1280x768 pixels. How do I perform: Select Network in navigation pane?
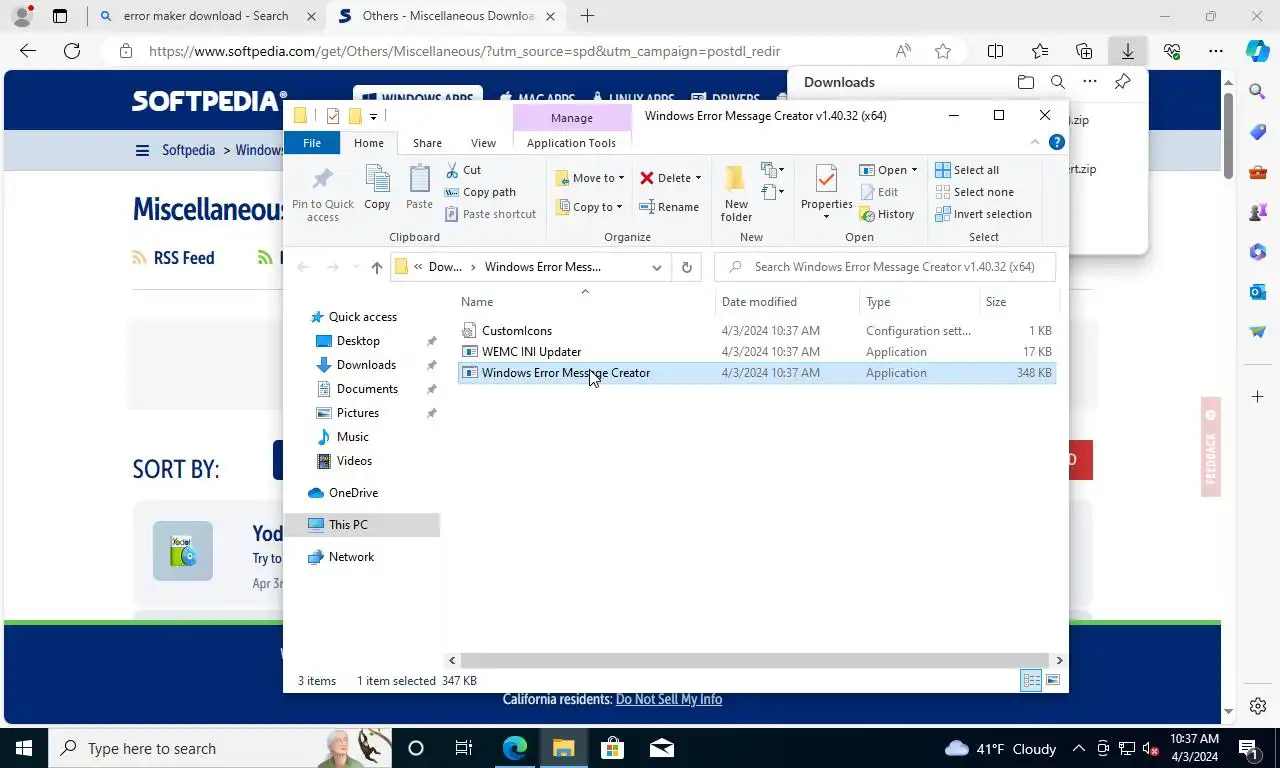(351, 557)
